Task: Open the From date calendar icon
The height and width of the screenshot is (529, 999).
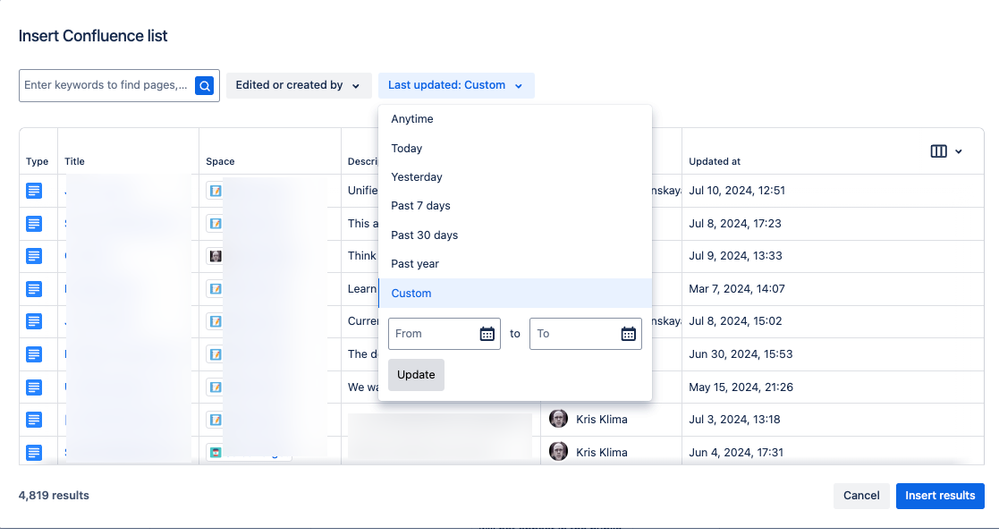Action: (487, 333)
